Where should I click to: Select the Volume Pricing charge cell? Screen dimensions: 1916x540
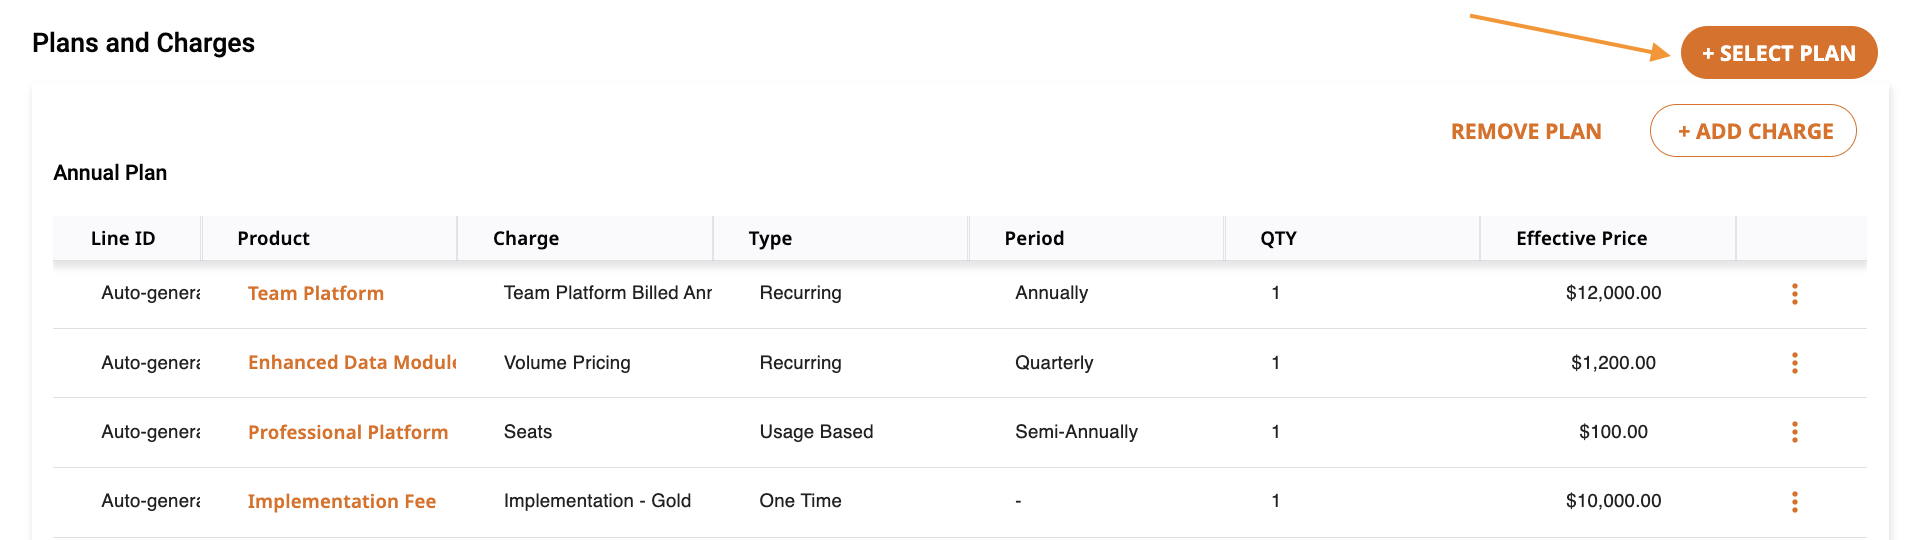tap(567, 363)
